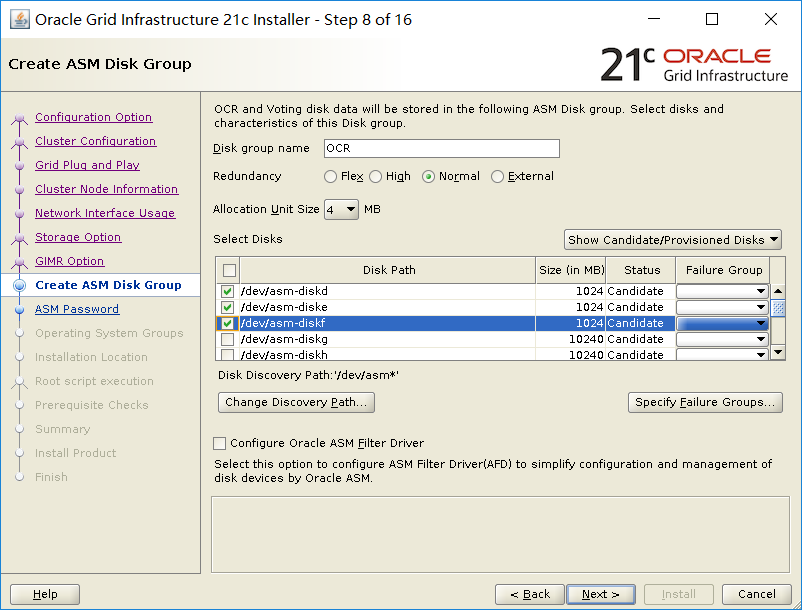Select the /dev/asm-diskg path row

pyautogui.click(x=387, y=339)
